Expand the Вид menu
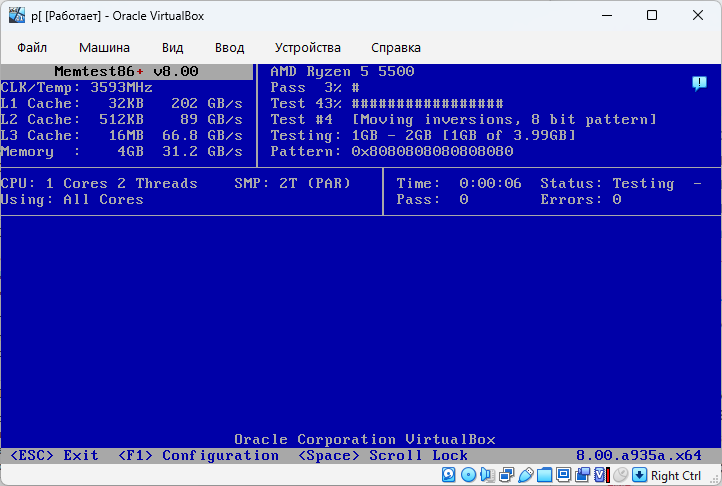722x486 pixels. (x=172, y=47)
